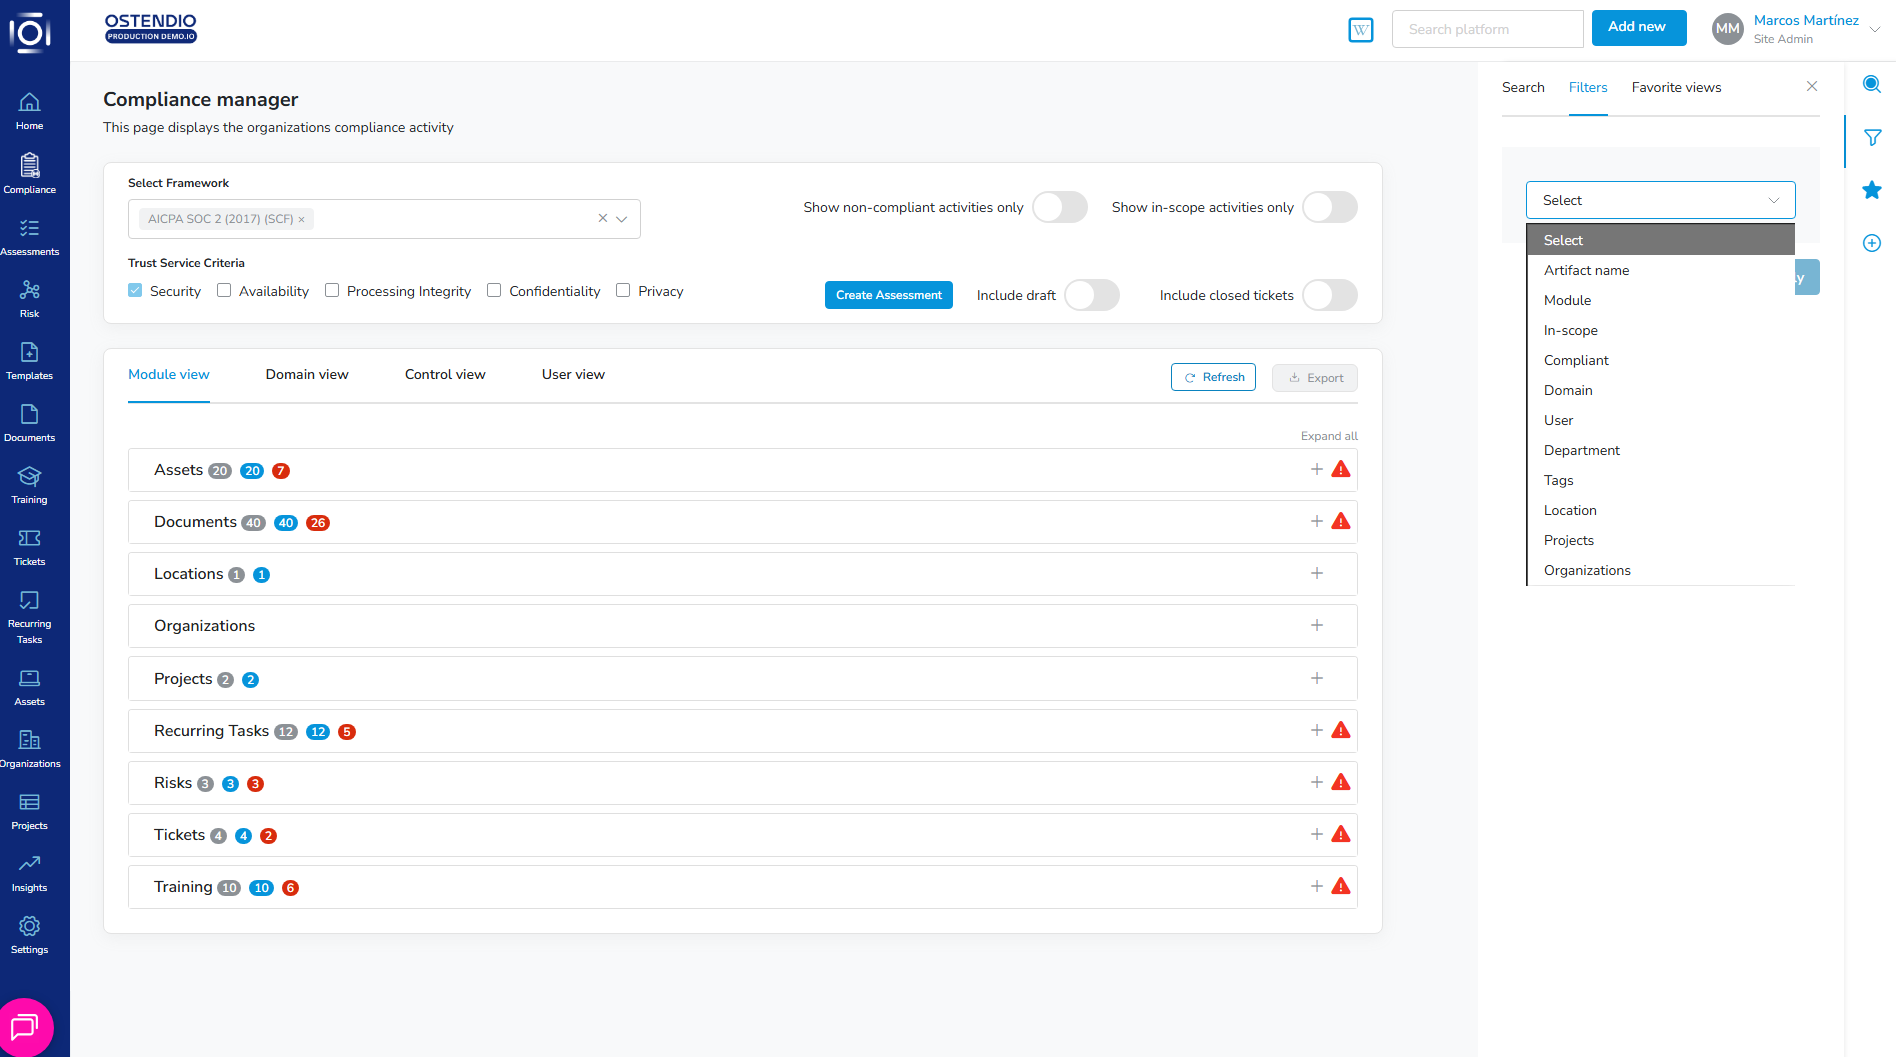The height and width of the screenshot is (1057, 1896).
Task: Turn on Include closed tickets switch
Action: (1329, 296)
